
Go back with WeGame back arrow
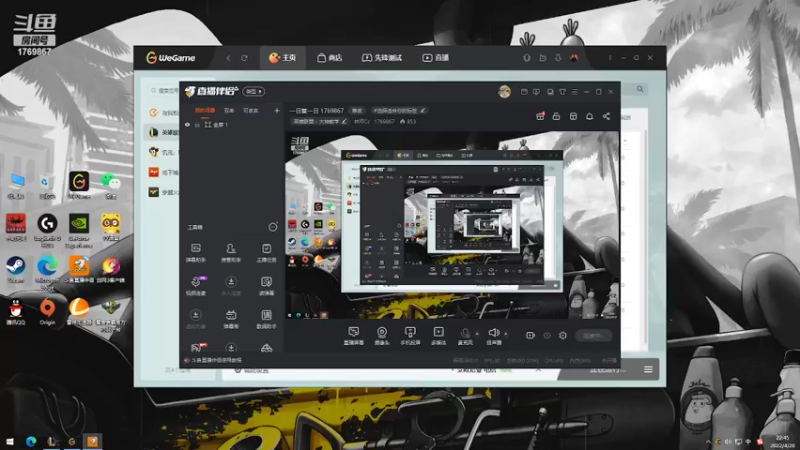[x=228, y=58]
